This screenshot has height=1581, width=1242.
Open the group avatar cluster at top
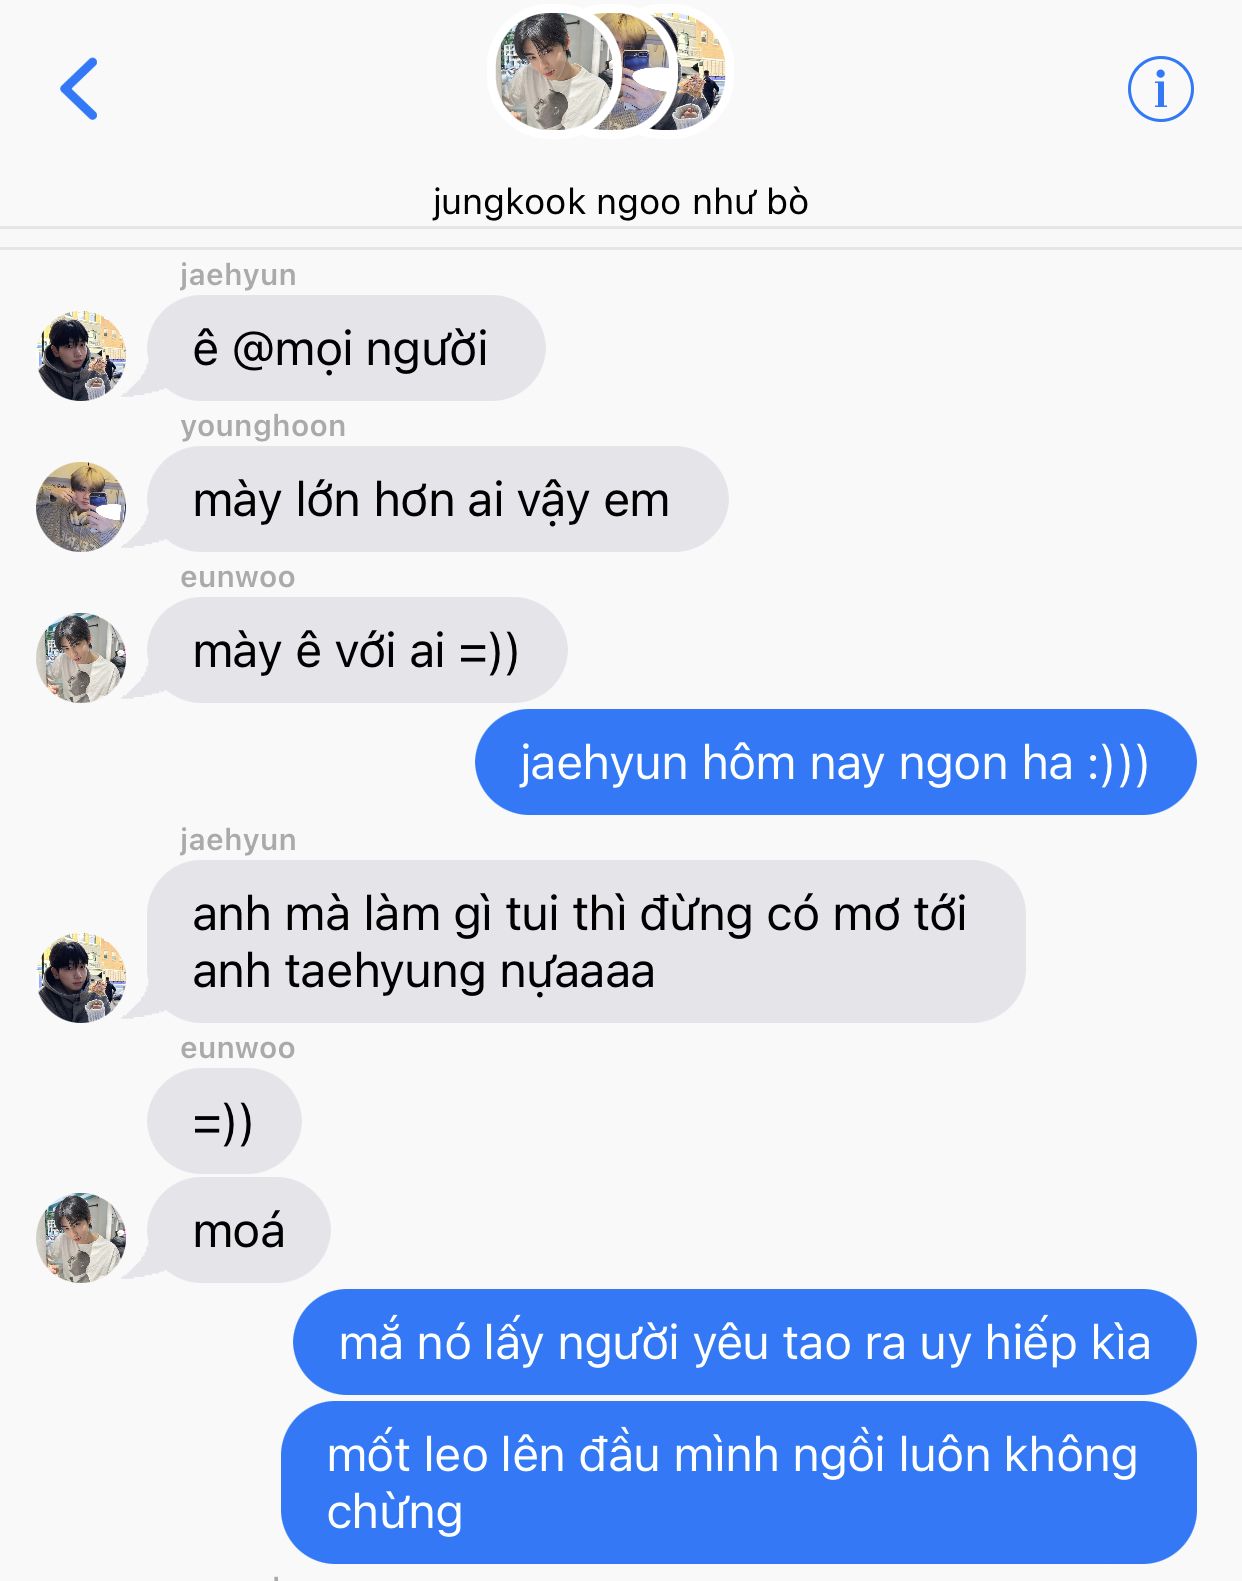611,72
